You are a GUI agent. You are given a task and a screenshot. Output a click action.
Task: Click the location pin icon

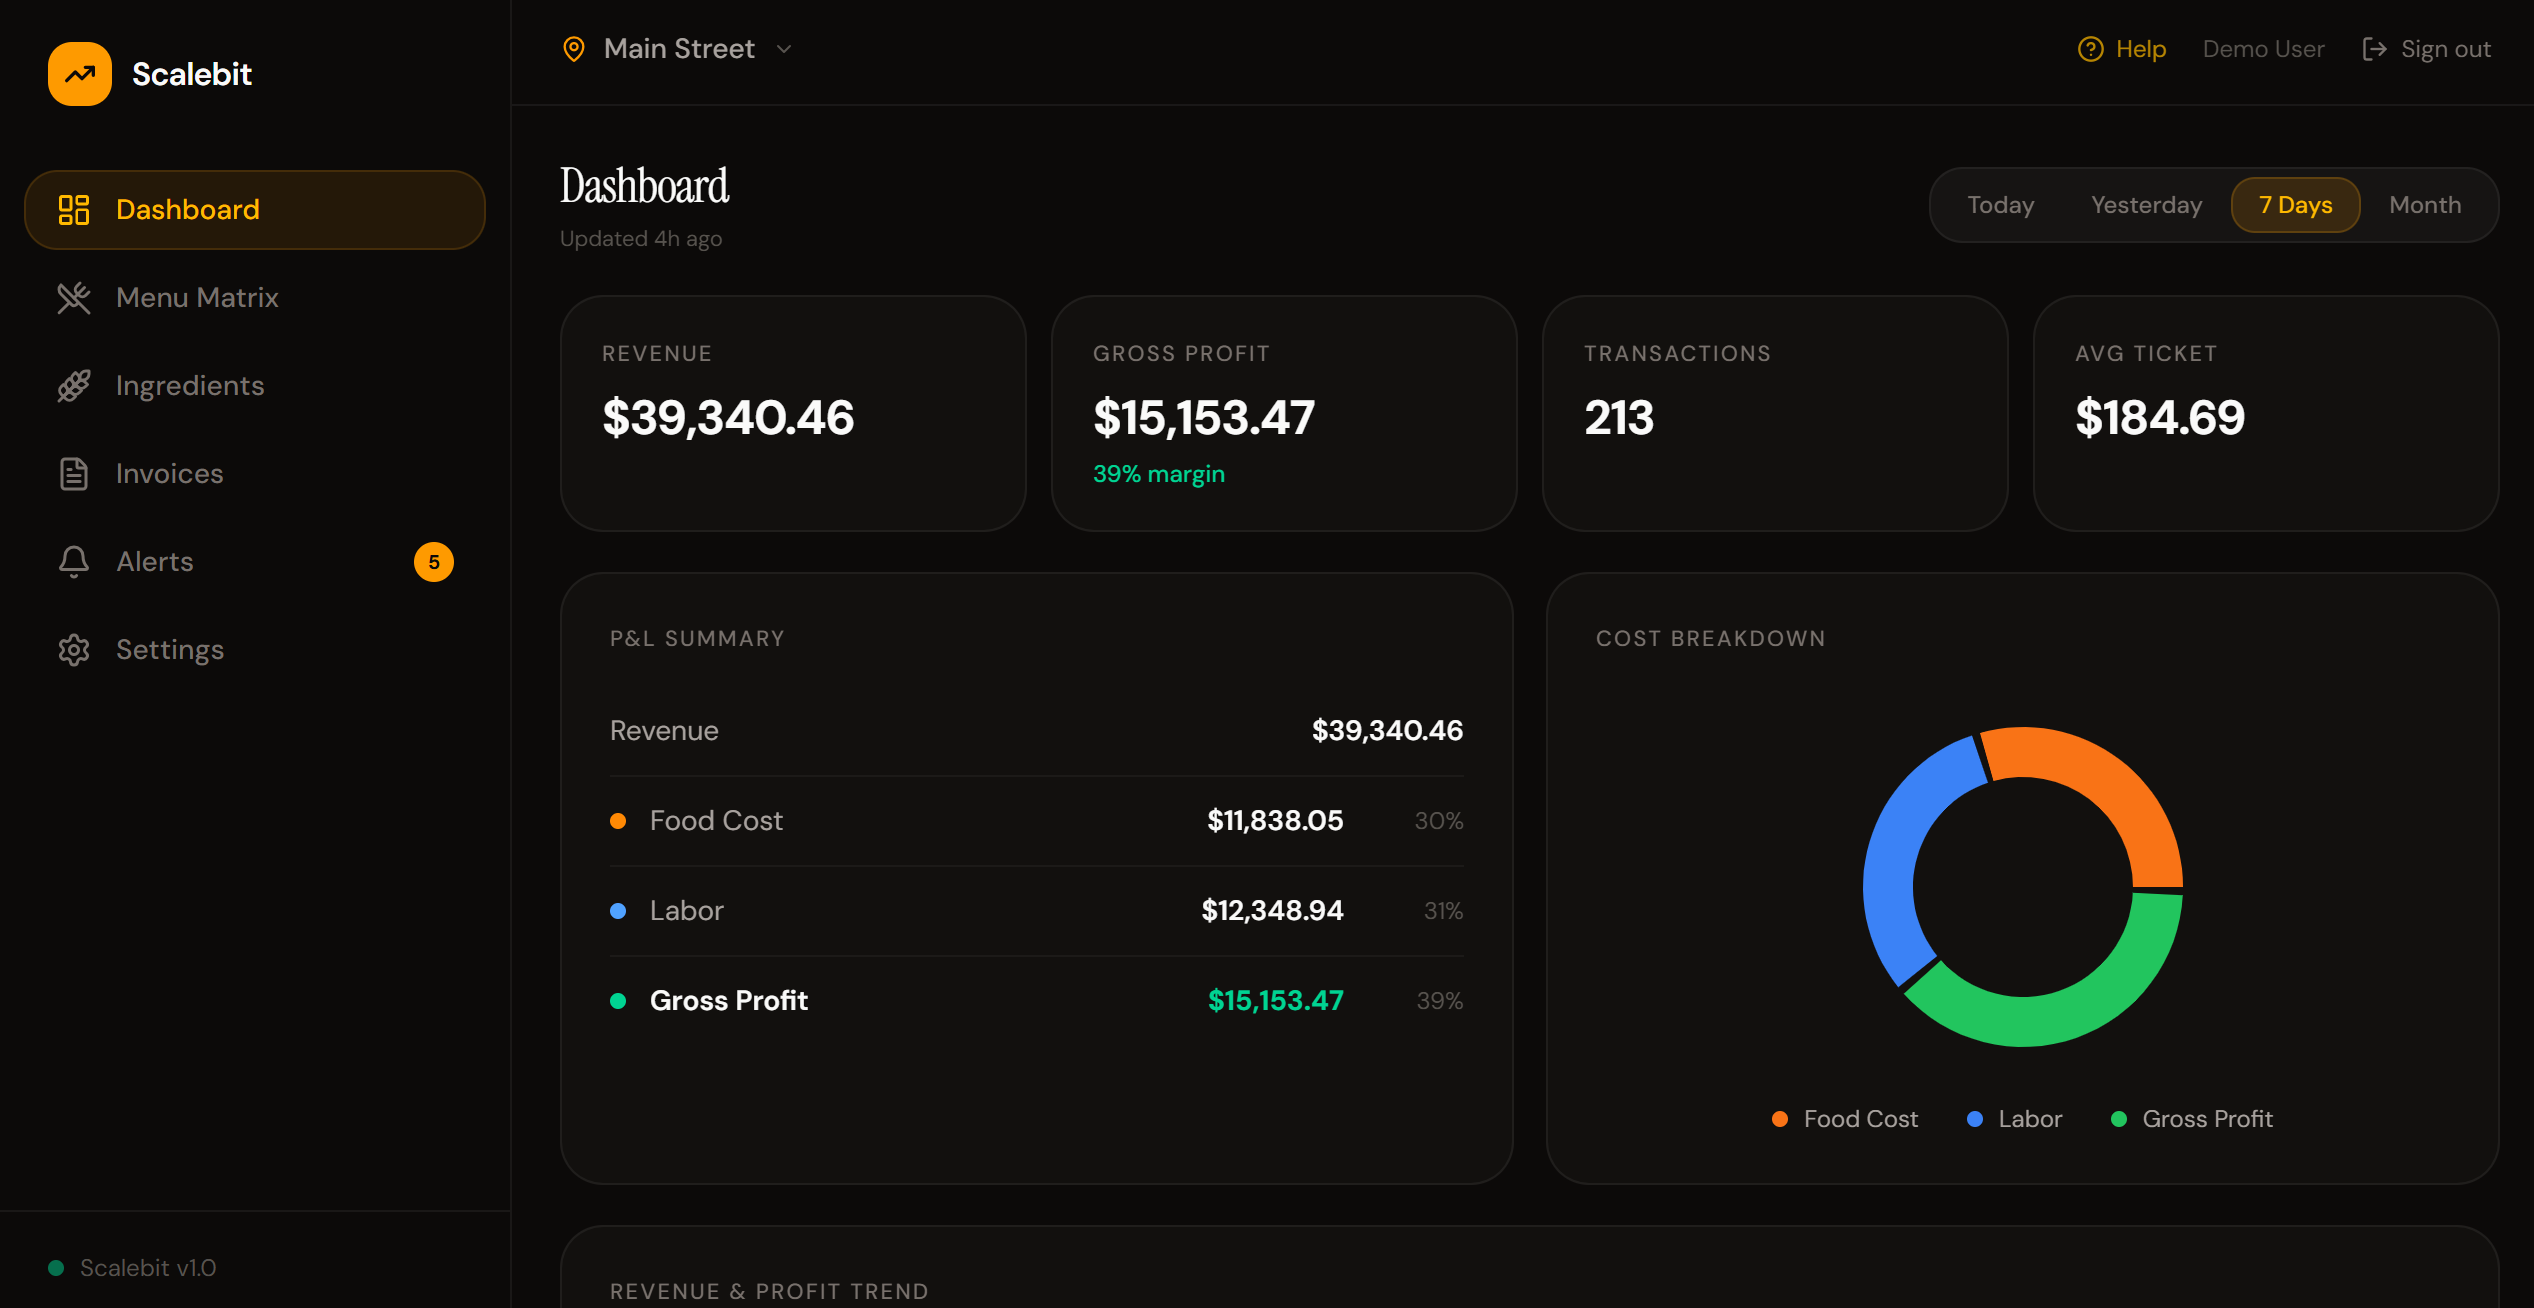click(574, 49)
